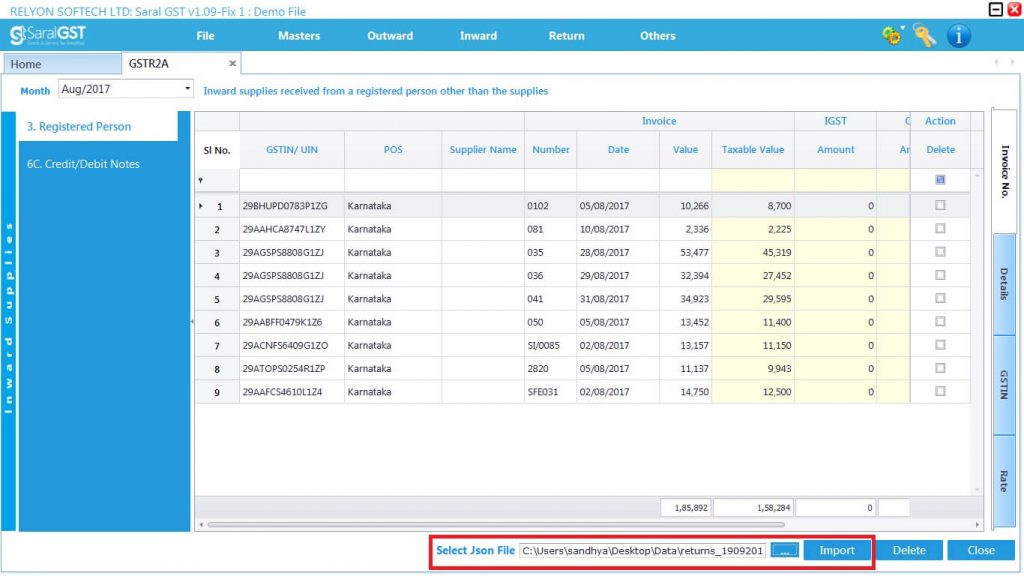Click tab scroll right arrow near window edge
This screenshot has width=1024, height=576.
click(x=1012, y=62)
